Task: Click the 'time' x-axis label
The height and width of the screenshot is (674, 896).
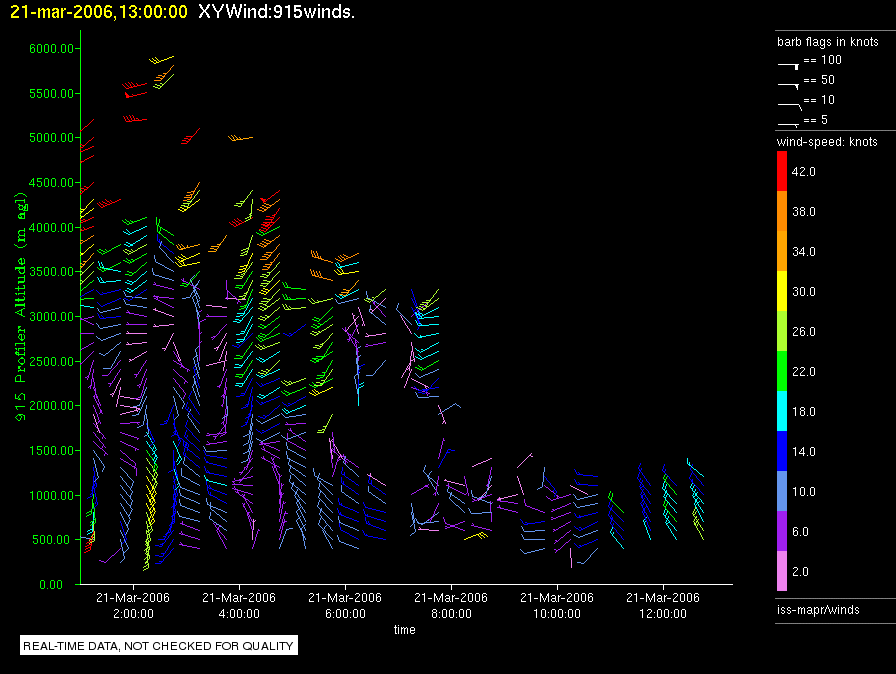Action: click(405, 629)
